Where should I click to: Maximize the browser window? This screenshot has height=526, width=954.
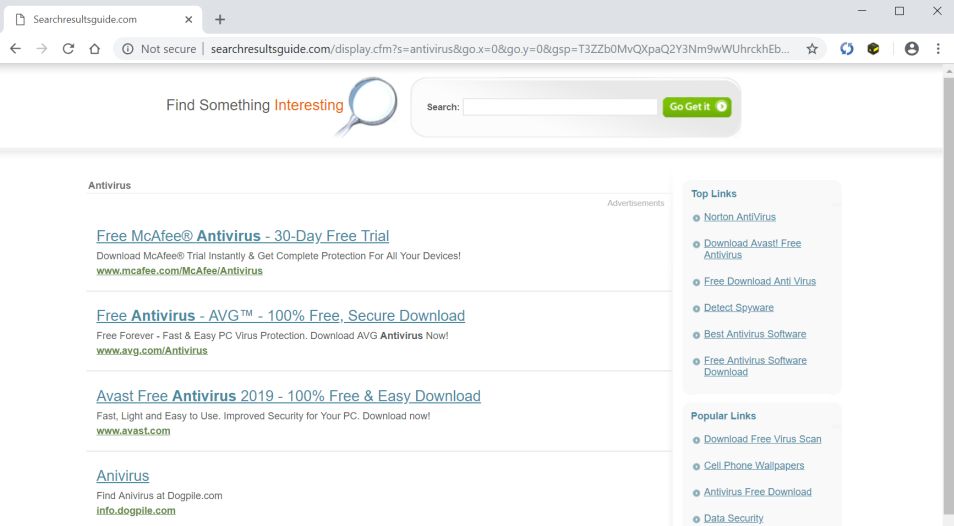click(899, 11)
